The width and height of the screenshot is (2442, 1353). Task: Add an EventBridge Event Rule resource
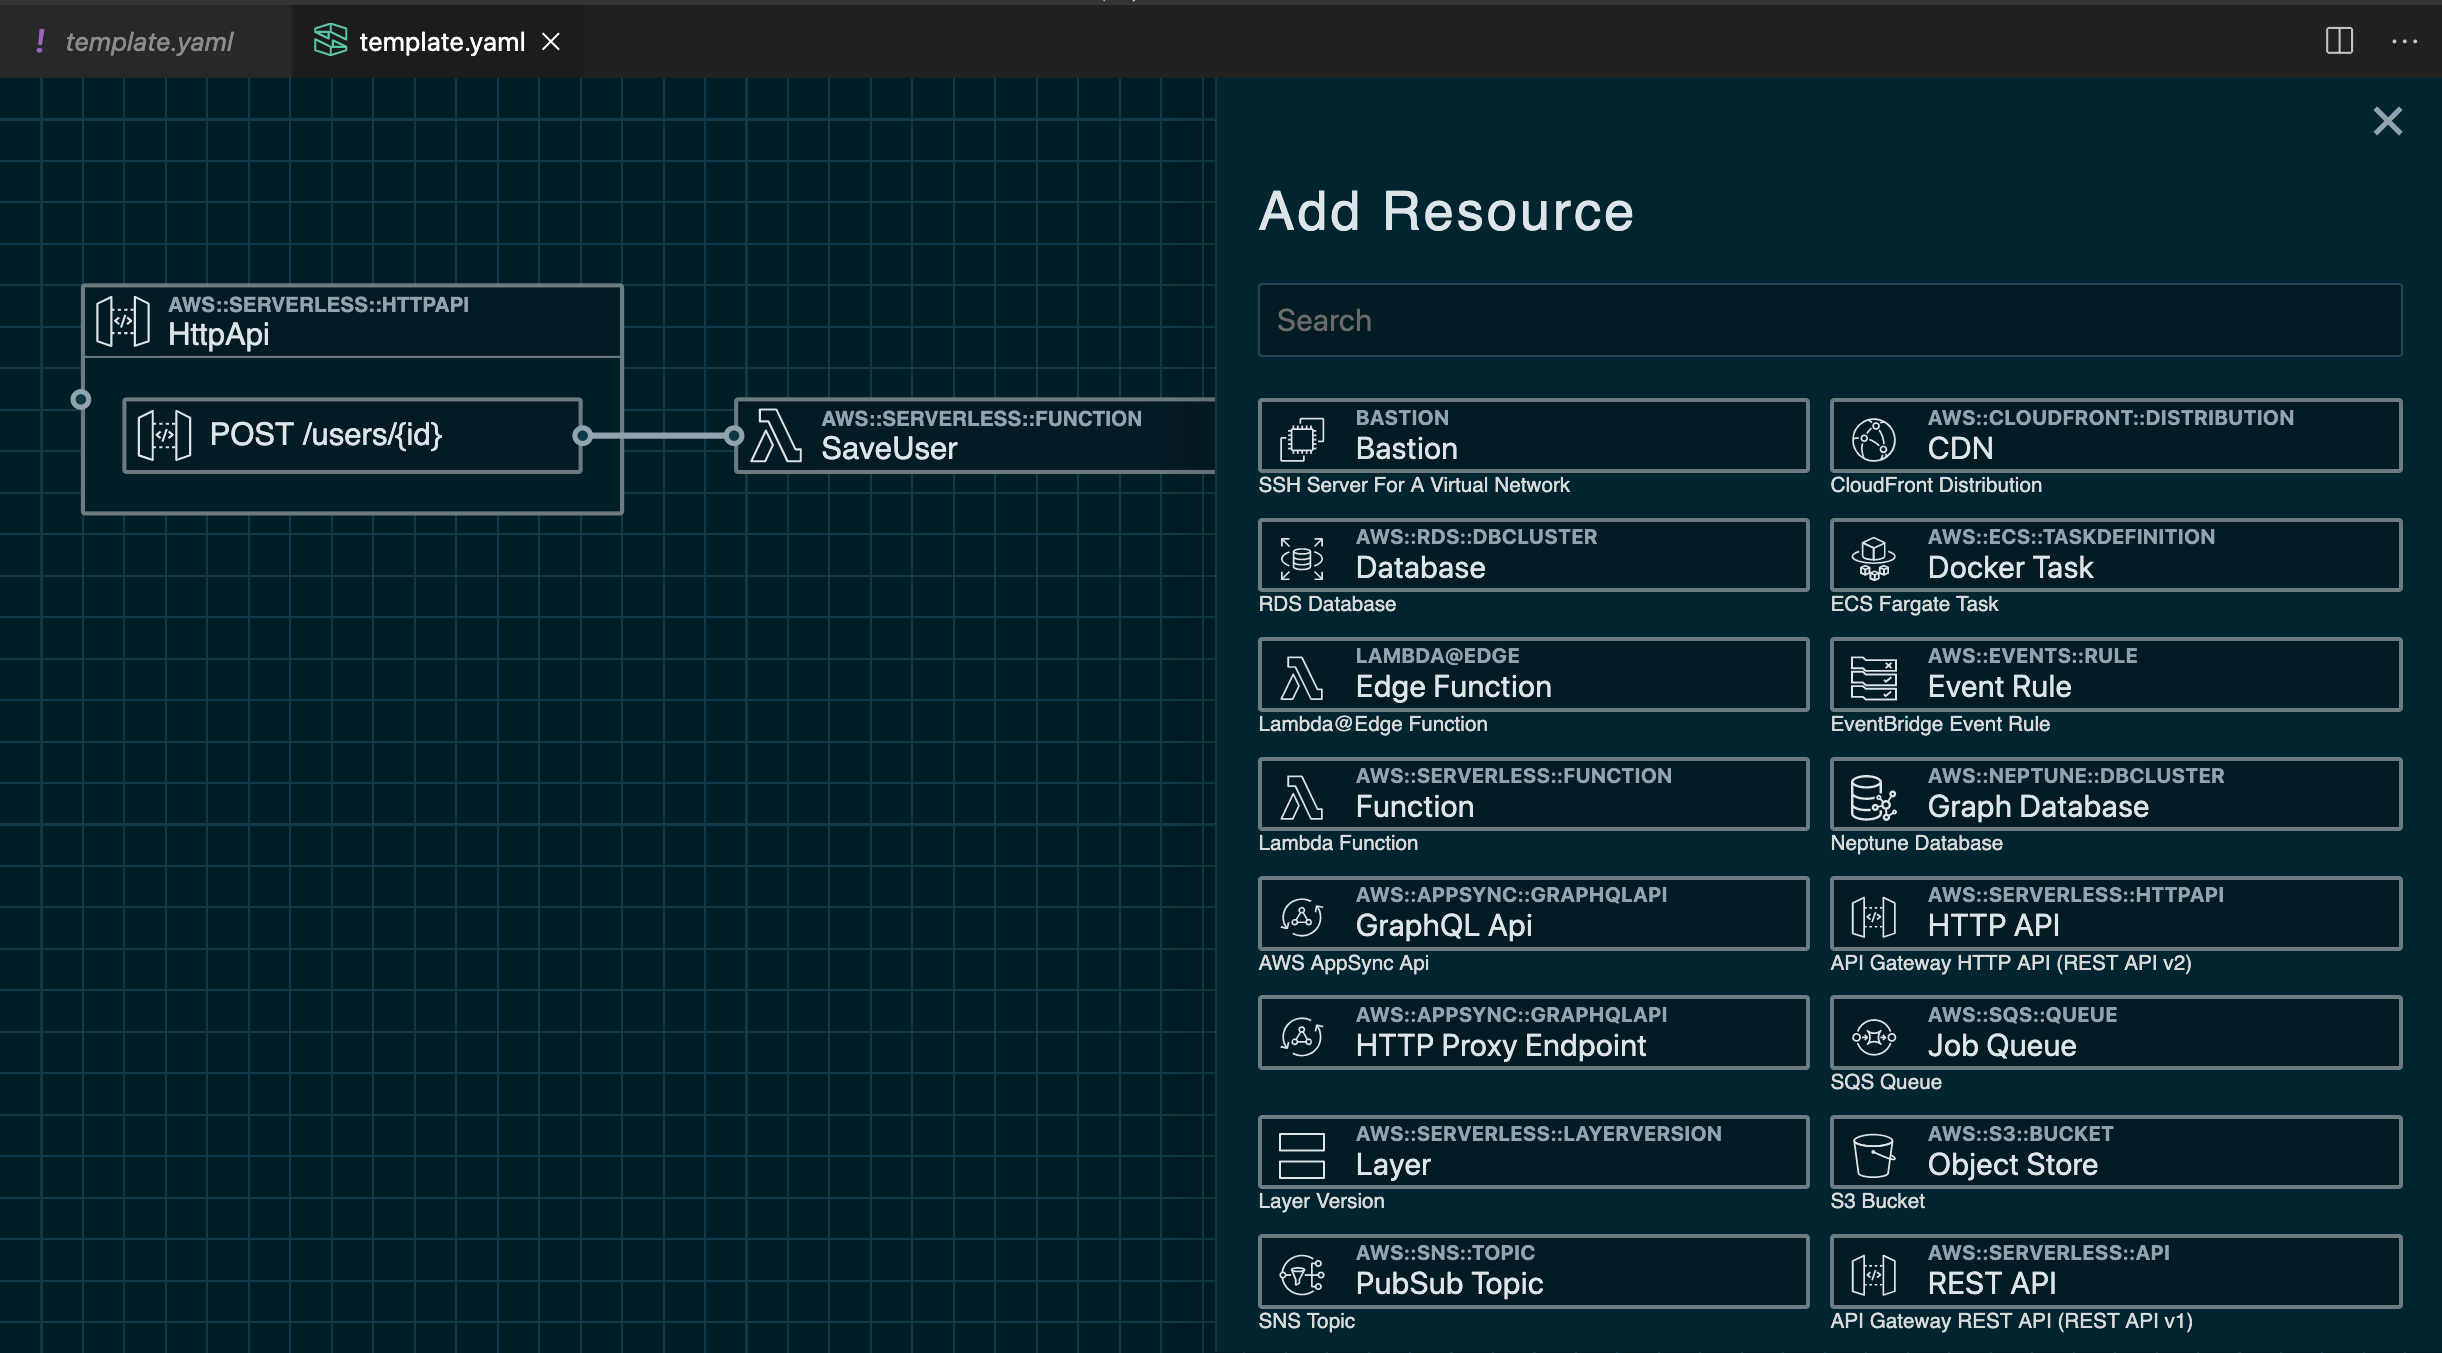(x=2114, y=674)
